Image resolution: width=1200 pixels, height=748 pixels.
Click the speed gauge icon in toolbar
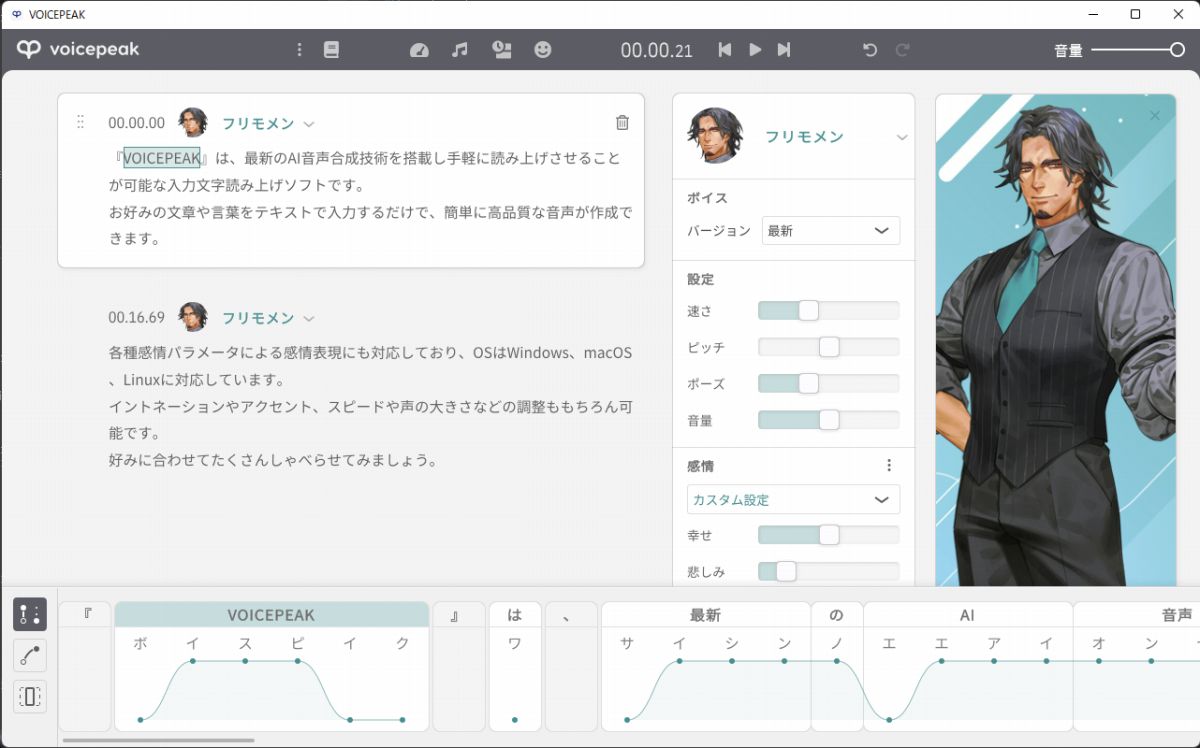point(419,50)
